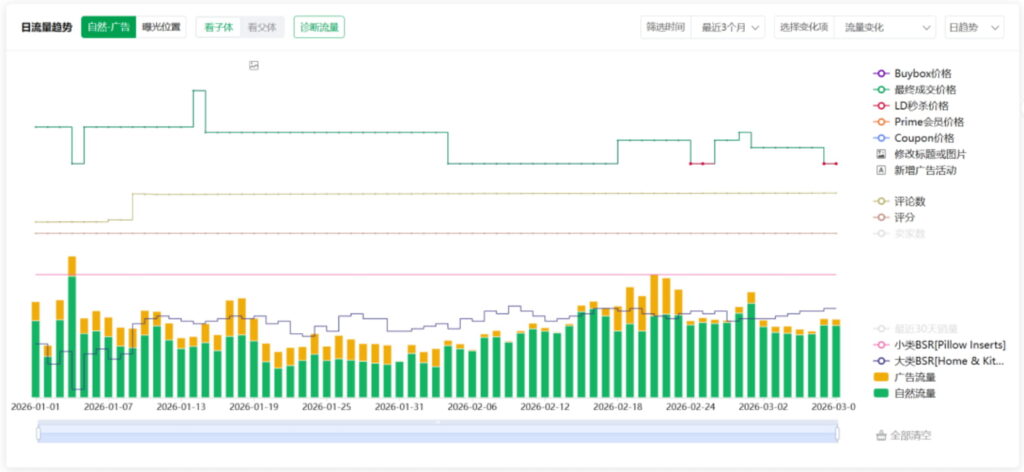Click the 最终成交价格 legend icon
The image size is (1024, 472).
tap(881, 90)
